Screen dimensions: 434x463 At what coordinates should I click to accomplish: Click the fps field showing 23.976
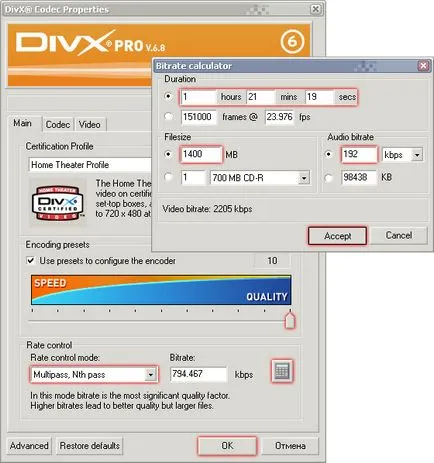tap(280, 117)
